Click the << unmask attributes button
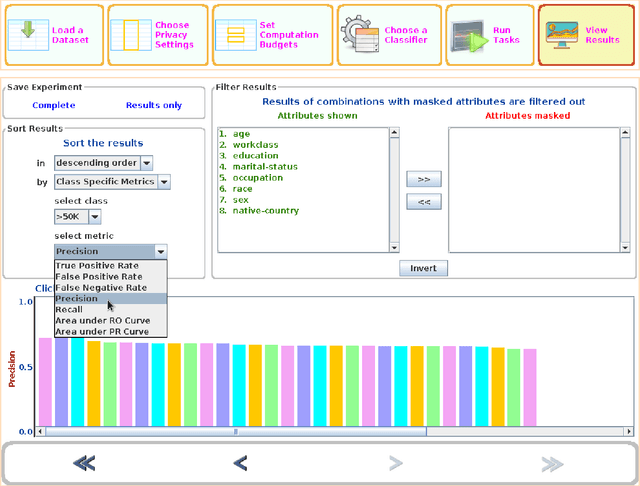The height and width of the screenshot is (486, 640). [423, 202]
